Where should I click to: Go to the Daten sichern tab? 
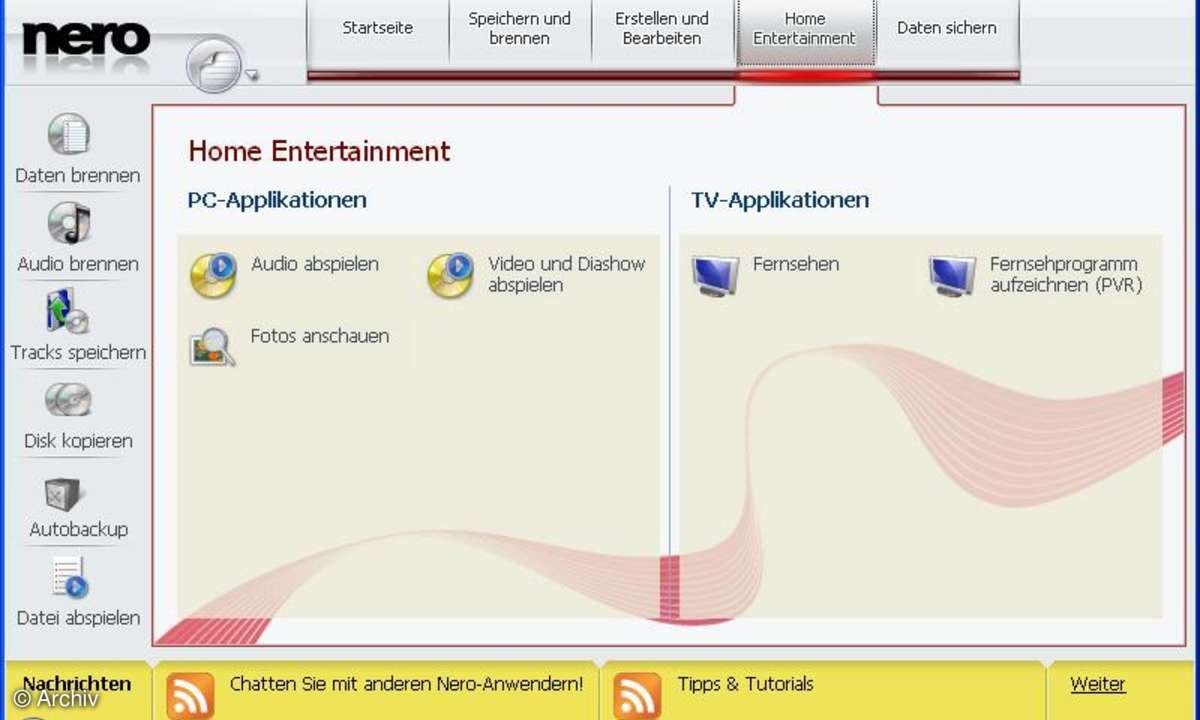(947, 31)
